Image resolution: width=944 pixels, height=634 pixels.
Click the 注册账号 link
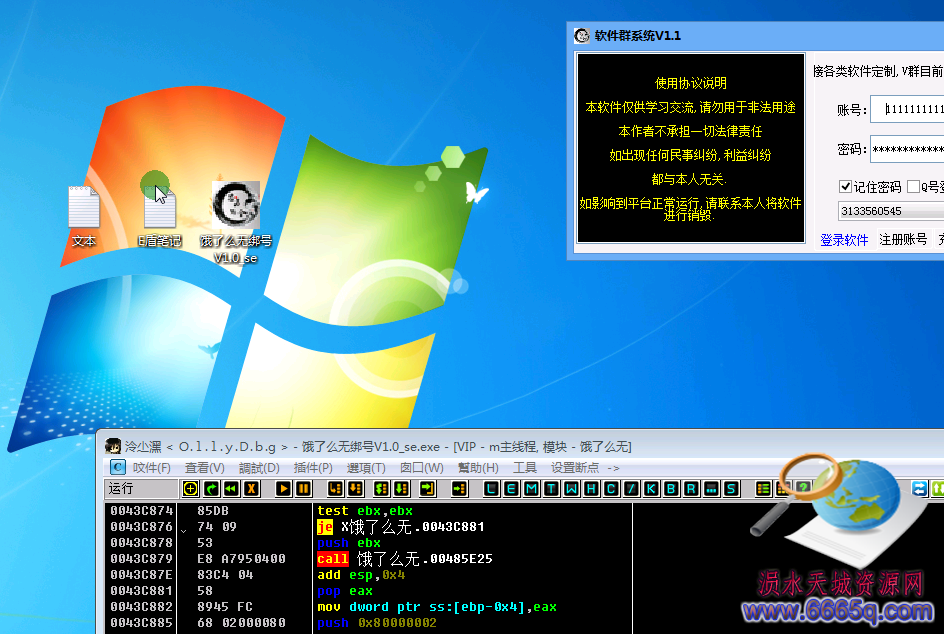coord(903,240)
